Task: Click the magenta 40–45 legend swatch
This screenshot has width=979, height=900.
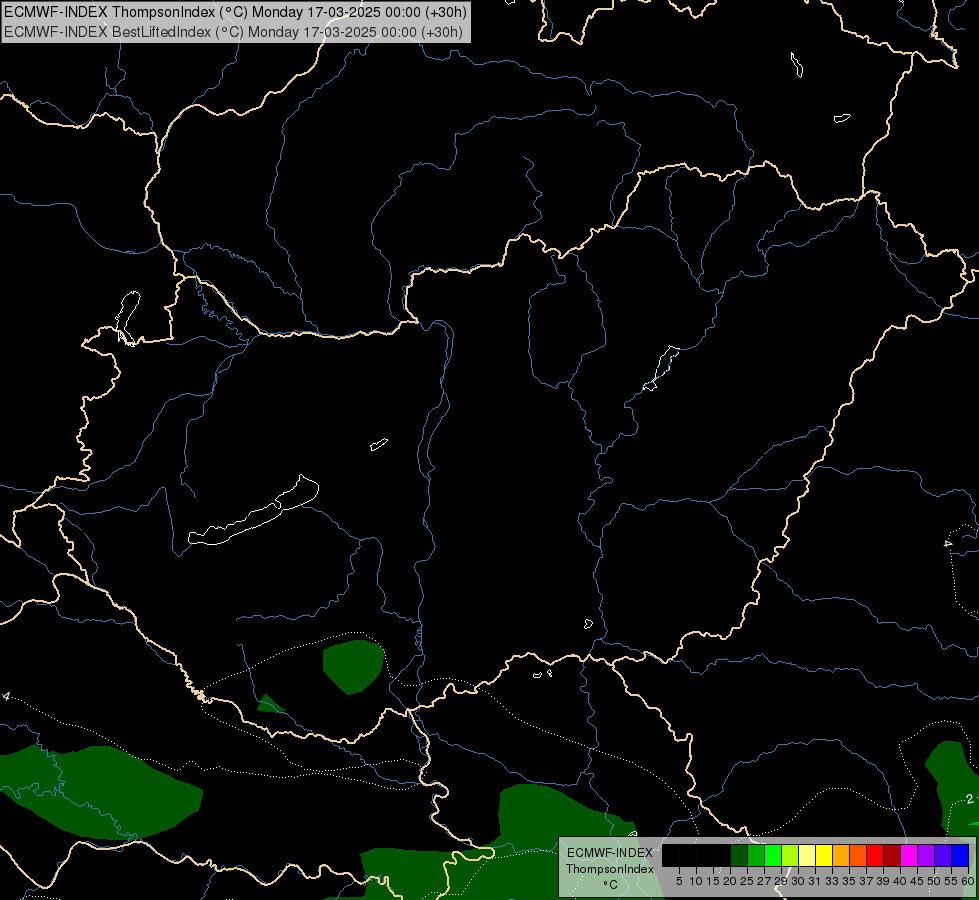Action: tap(909, 855)
